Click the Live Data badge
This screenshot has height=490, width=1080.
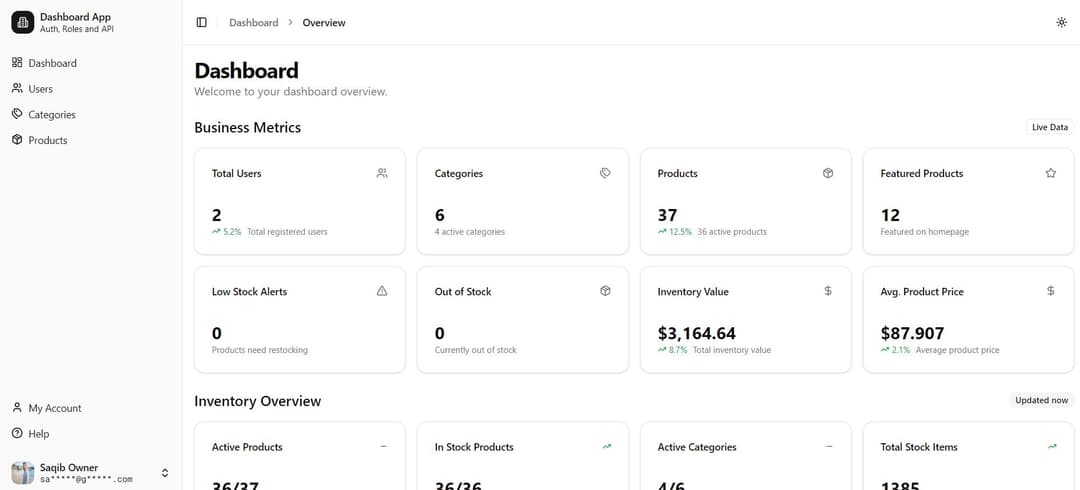[1050, 127]
